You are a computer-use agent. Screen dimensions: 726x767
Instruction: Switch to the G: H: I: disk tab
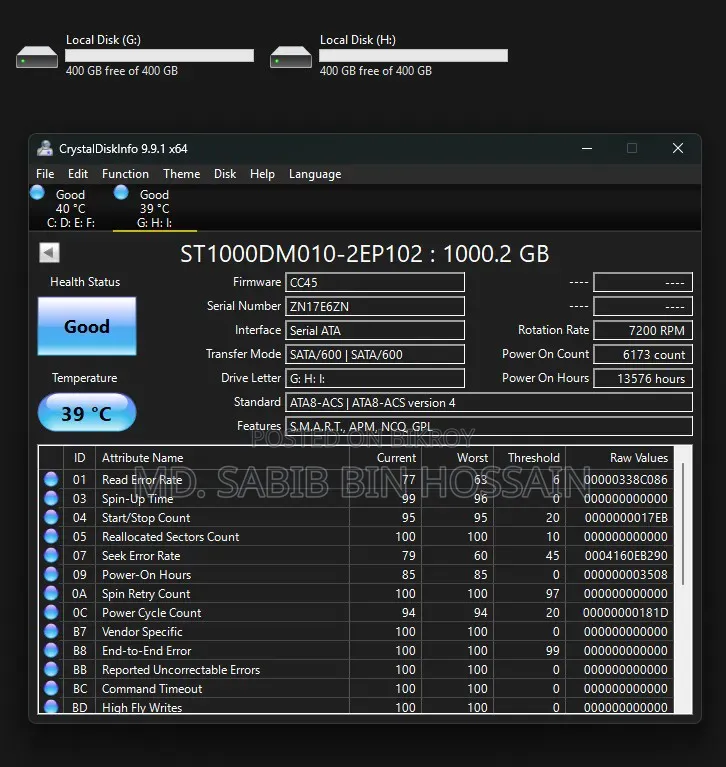[155, 208]
